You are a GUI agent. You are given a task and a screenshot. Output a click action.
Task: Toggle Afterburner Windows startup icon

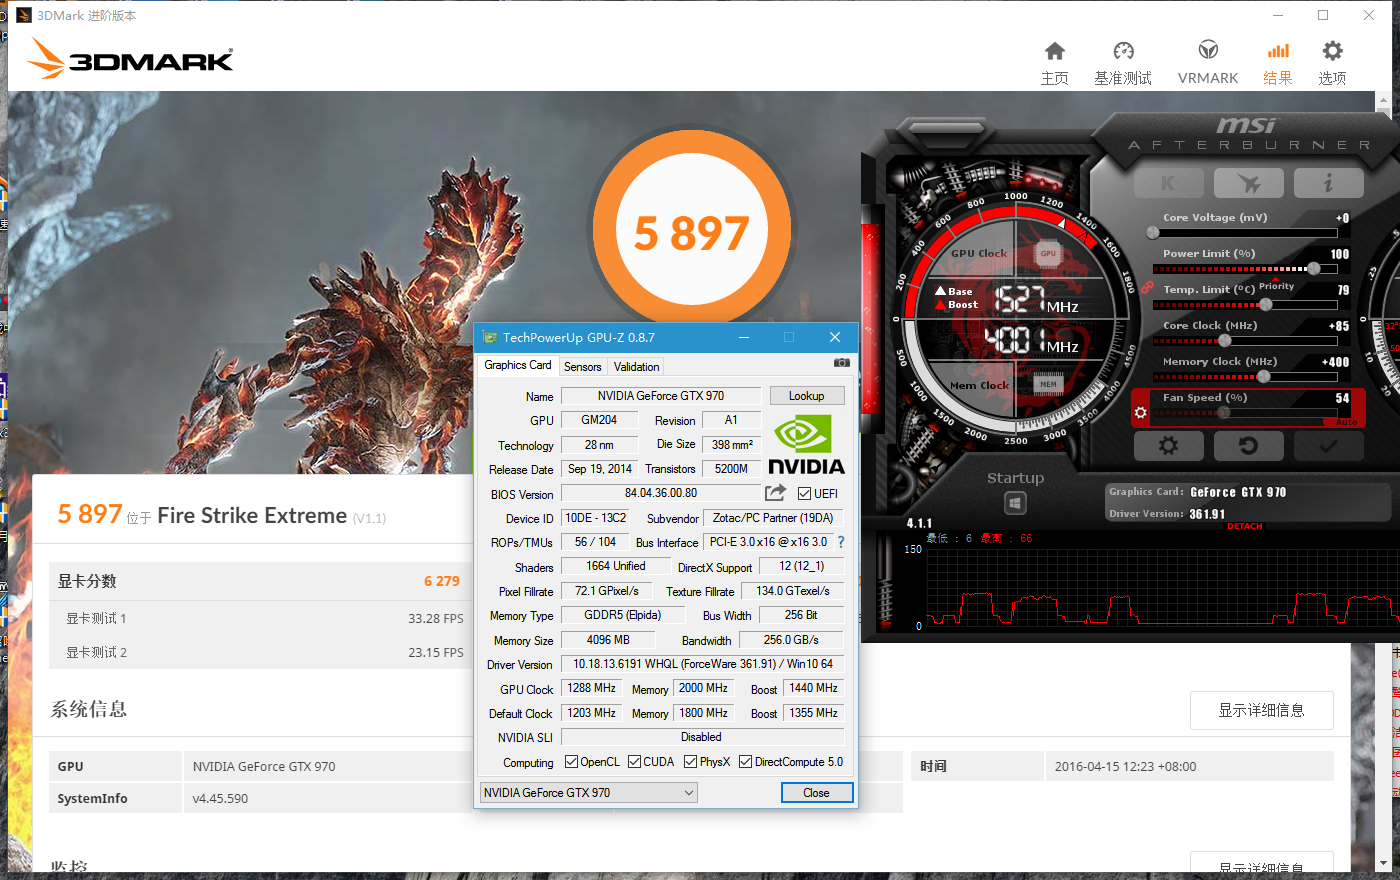click(x=1016, y=503)
